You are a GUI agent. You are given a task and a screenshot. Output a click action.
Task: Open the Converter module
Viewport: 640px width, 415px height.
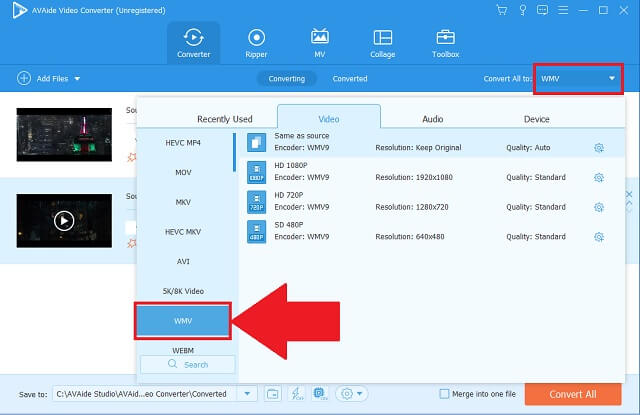point(193,43)
